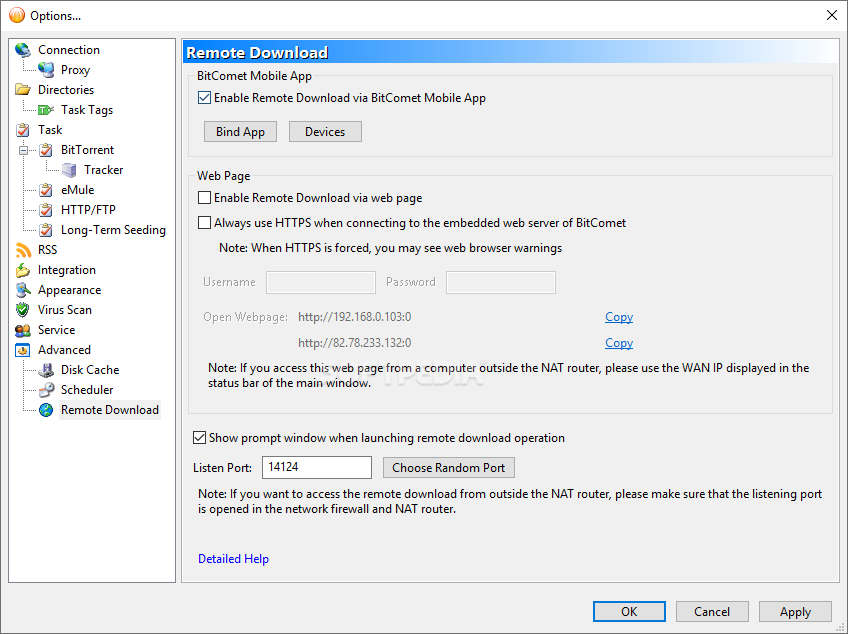Screen dimensions: 848x634
Task: Click the RSS feed icon
Action: coord(23,250)
